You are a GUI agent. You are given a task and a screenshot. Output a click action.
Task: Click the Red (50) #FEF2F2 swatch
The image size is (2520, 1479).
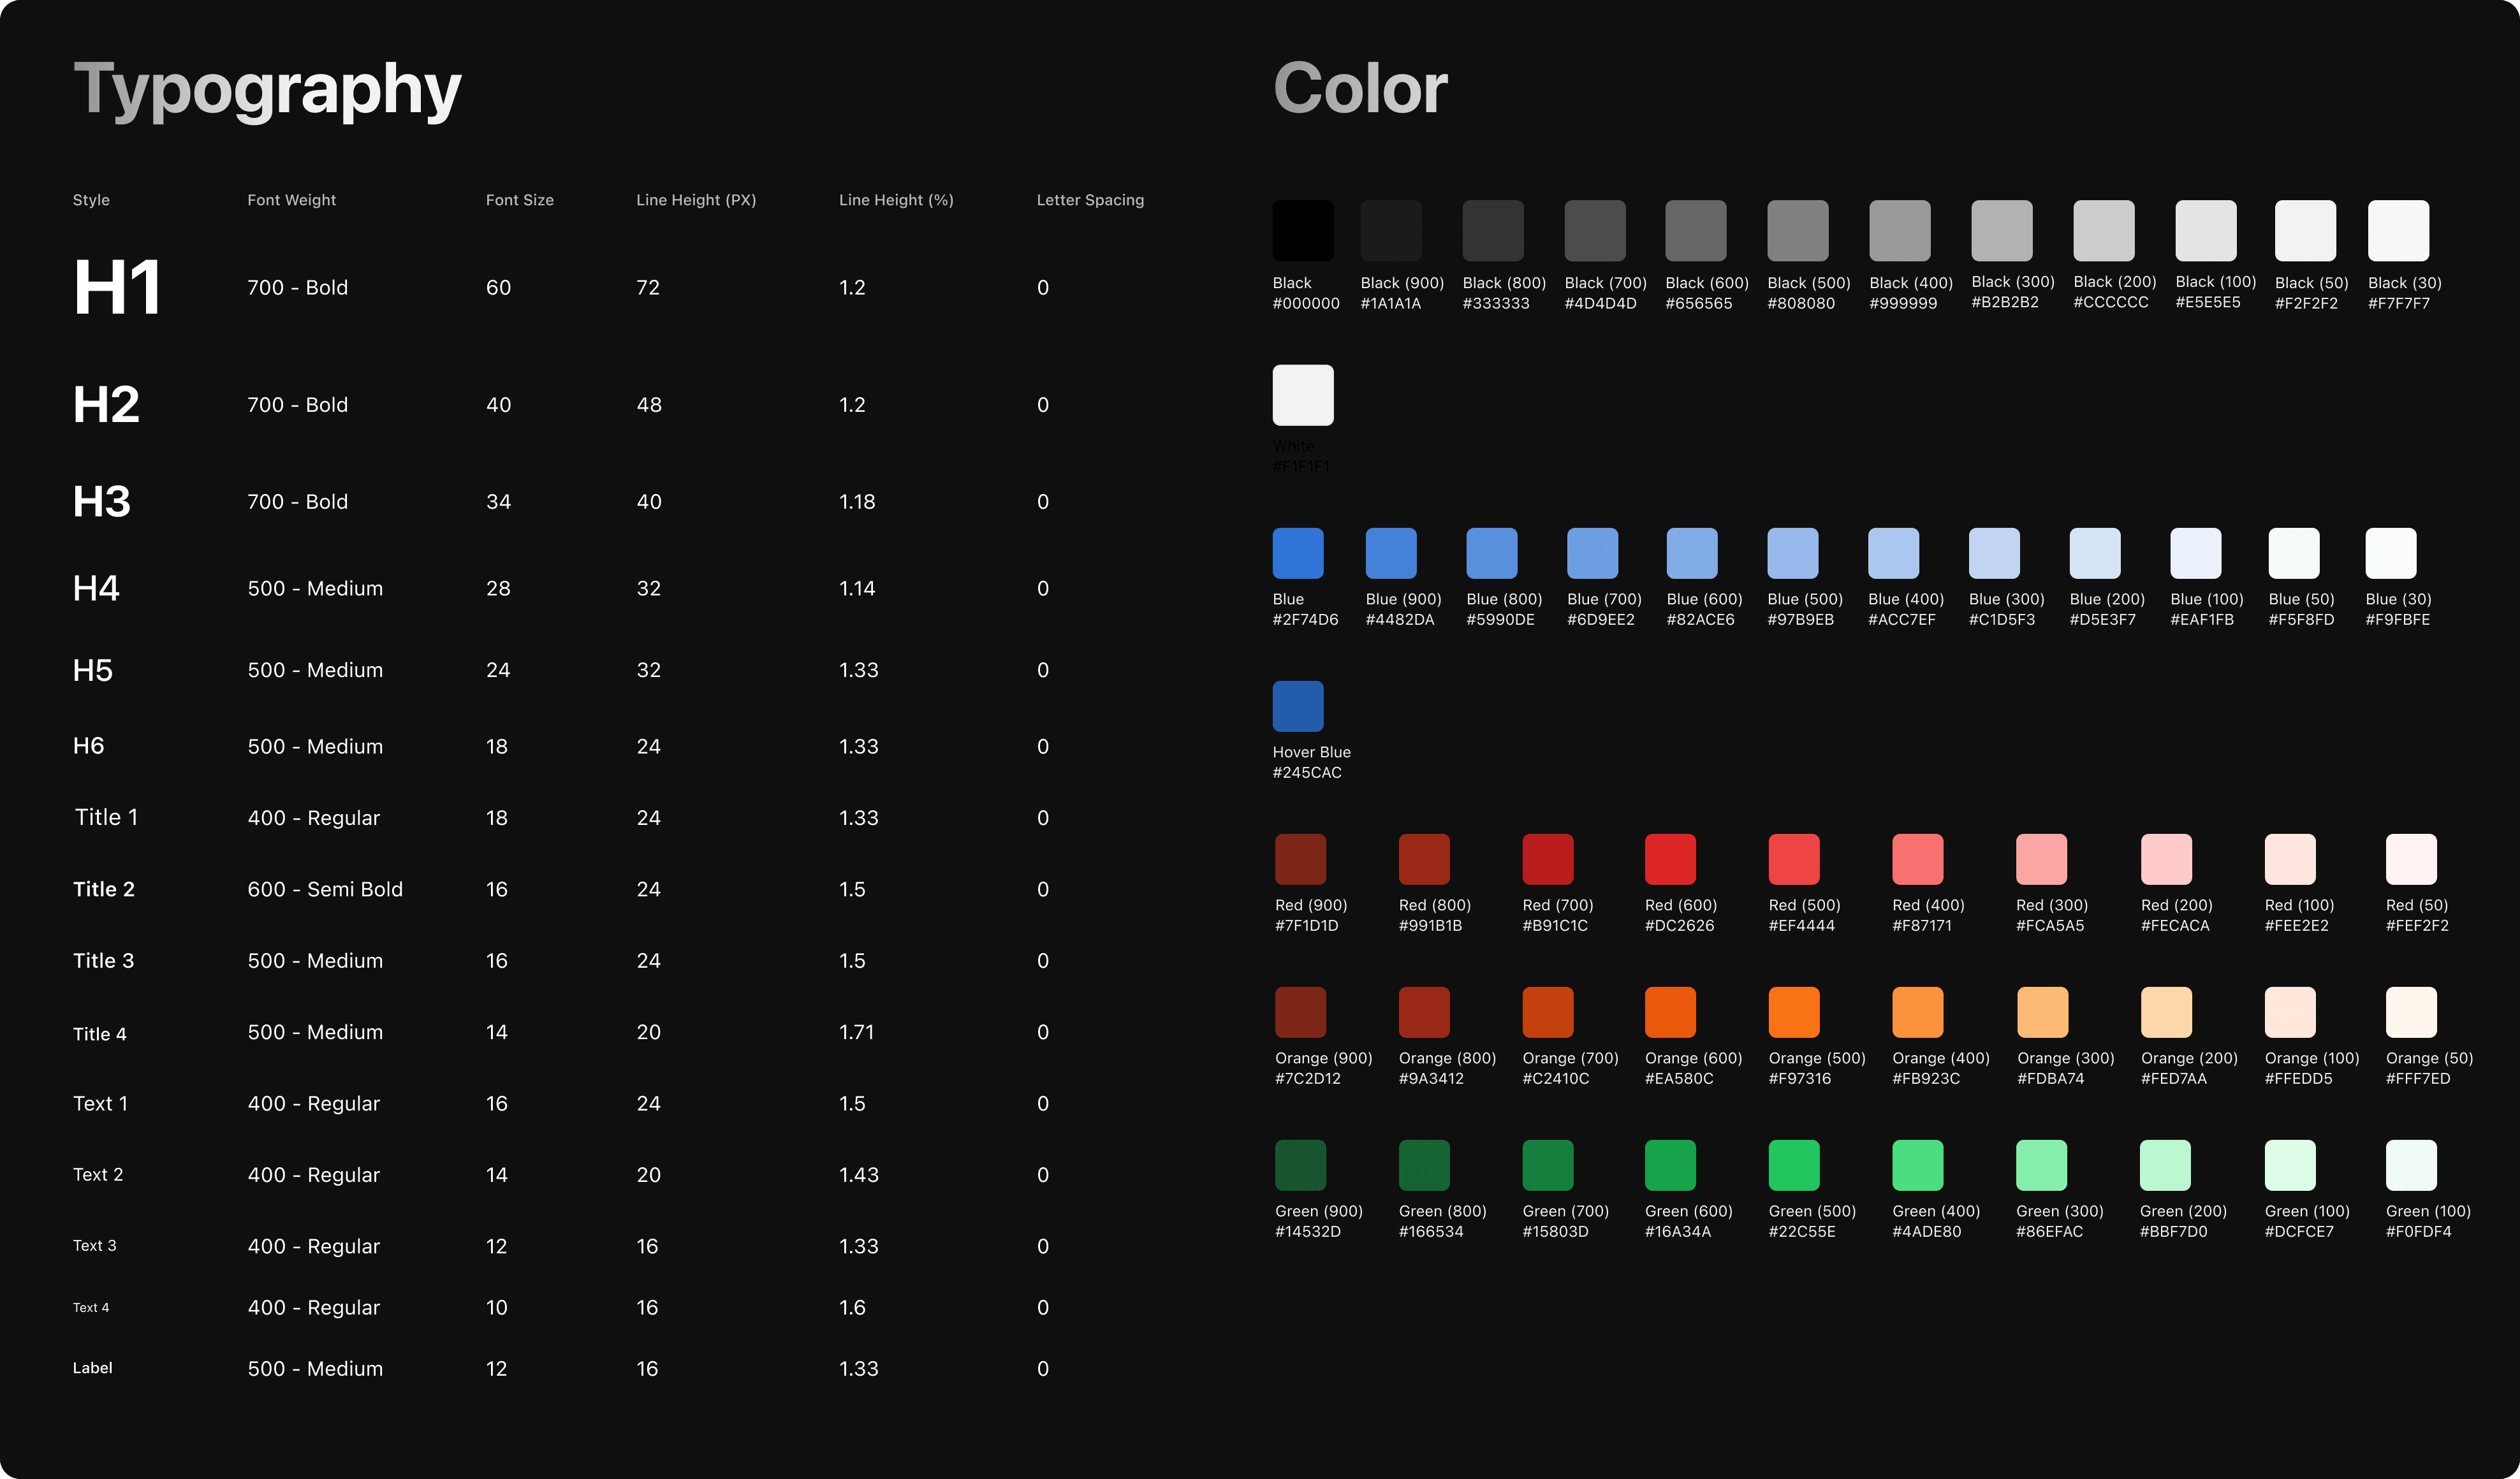pyautogui.click(x=2412, y=859)
